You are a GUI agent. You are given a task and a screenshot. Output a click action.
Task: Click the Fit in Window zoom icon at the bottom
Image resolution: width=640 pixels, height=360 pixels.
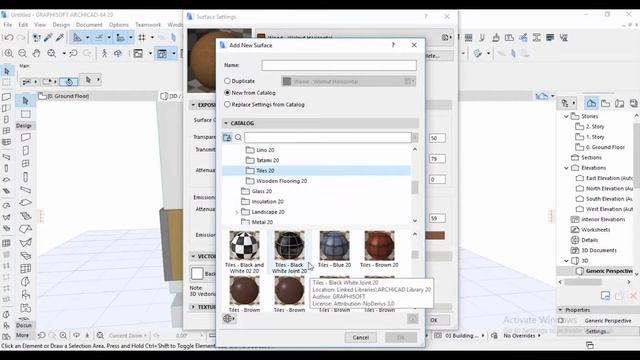click(x=100, y=336)
